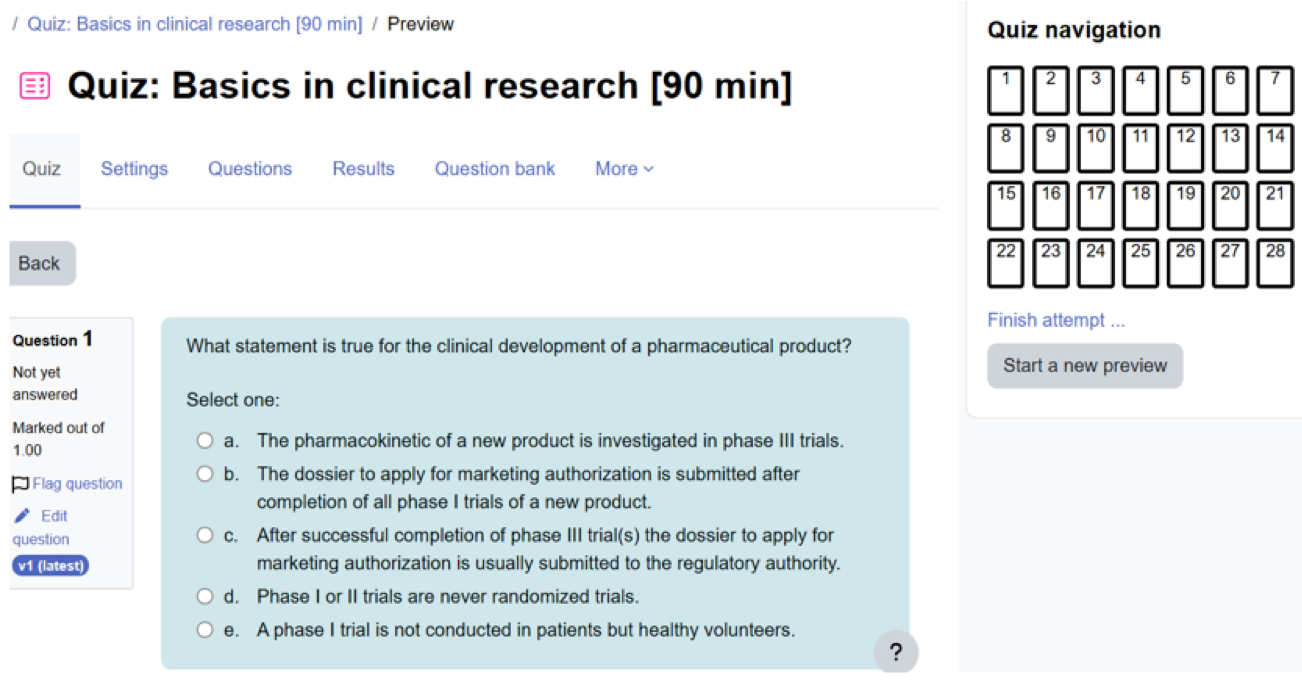The height and width of the screenshot is (693, 1302).
Task: Select answer a about pharmacokinetic in phase III
Action: (205, 441)
